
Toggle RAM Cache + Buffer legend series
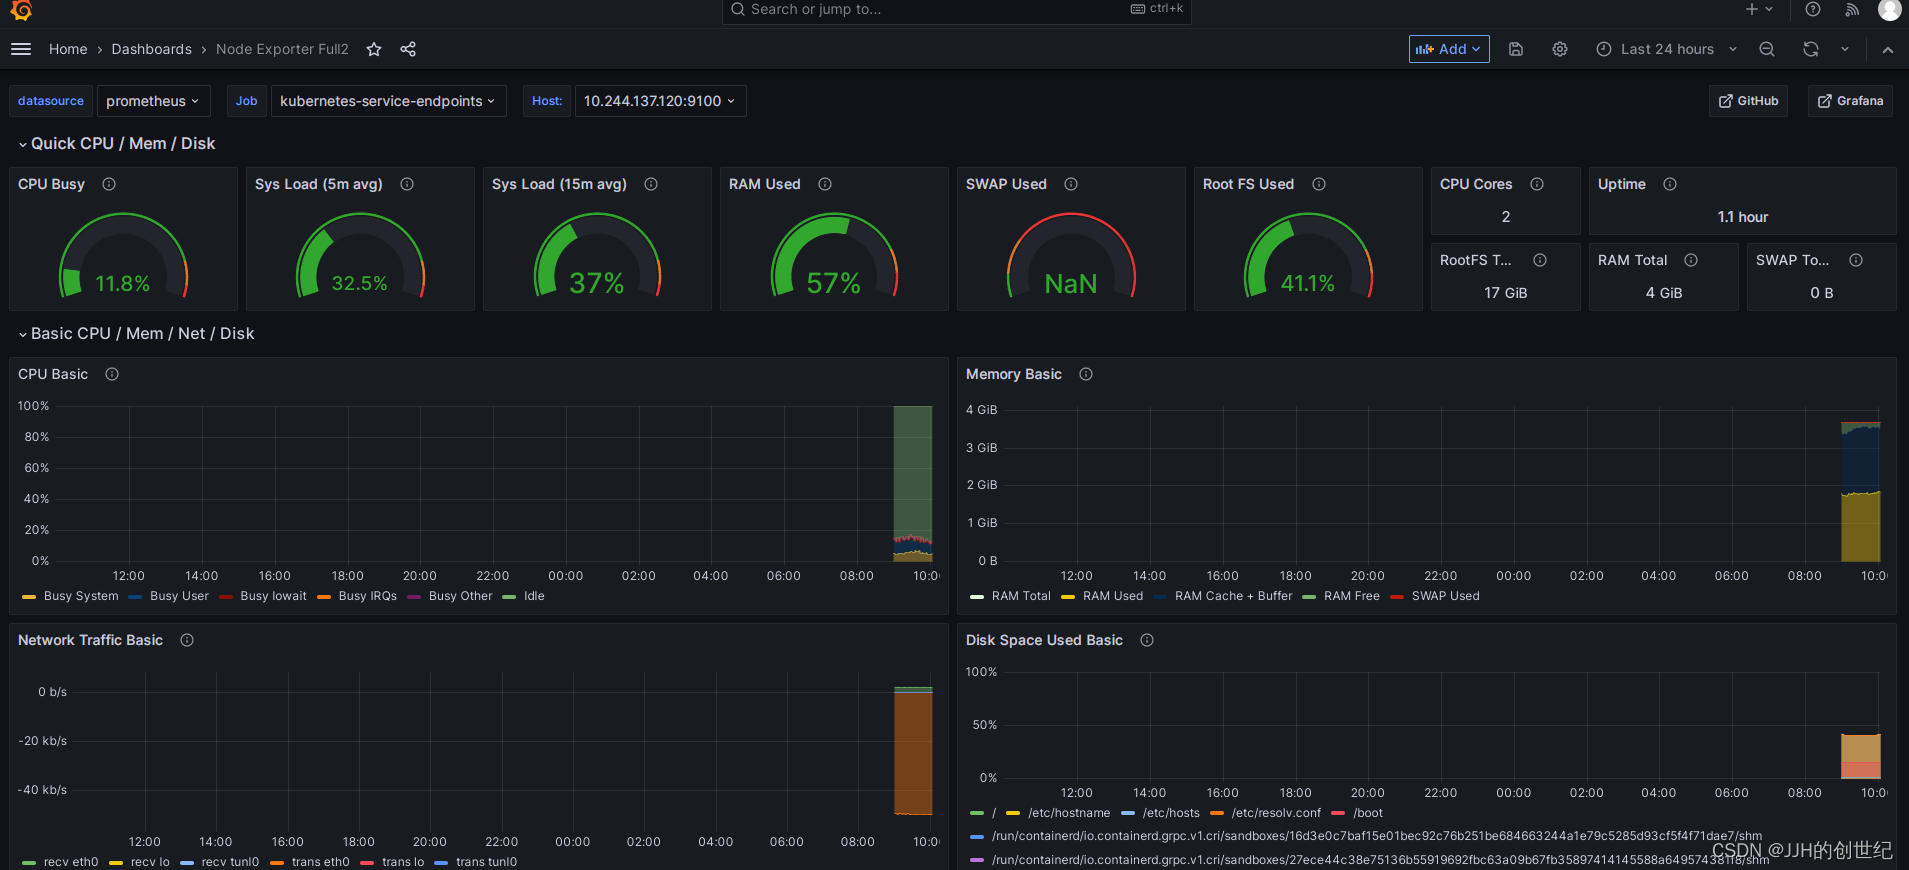1233,596
